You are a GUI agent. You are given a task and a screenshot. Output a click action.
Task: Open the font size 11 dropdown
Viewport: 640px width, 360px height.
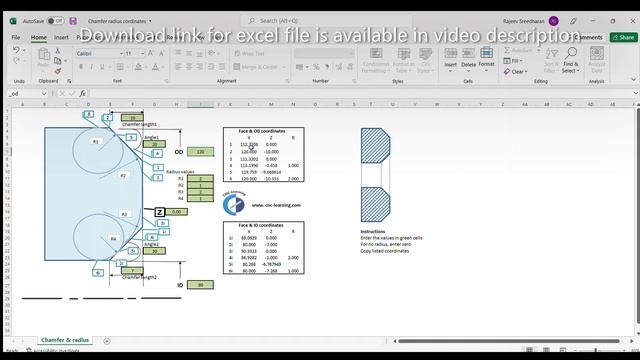pyautogui.click(x=142, y=53)
